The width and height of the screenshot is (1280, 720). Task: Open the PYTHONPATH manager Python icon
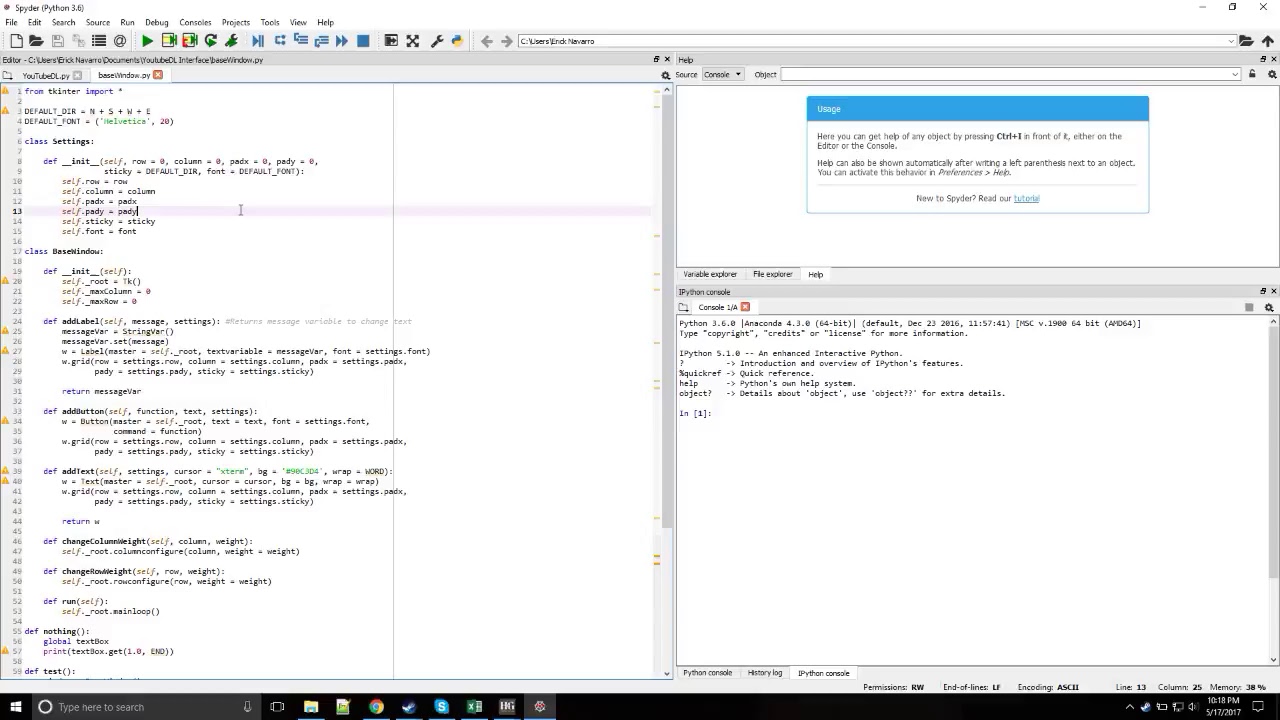coord(457,41)
